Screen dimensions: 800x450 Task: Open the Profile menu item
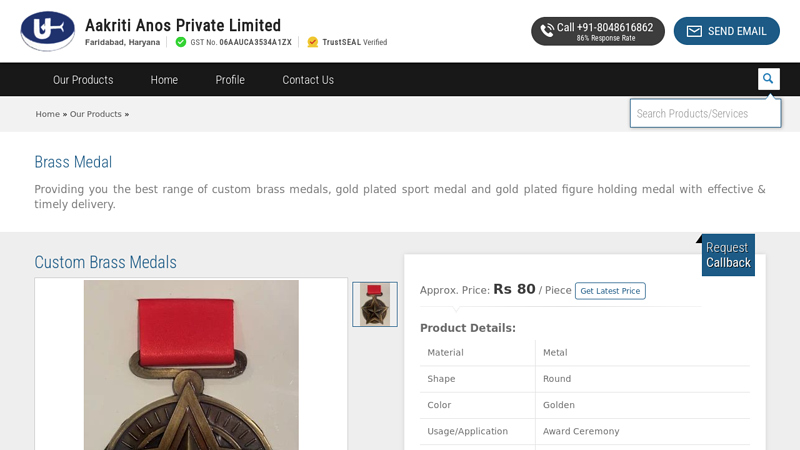pos(230,80)
